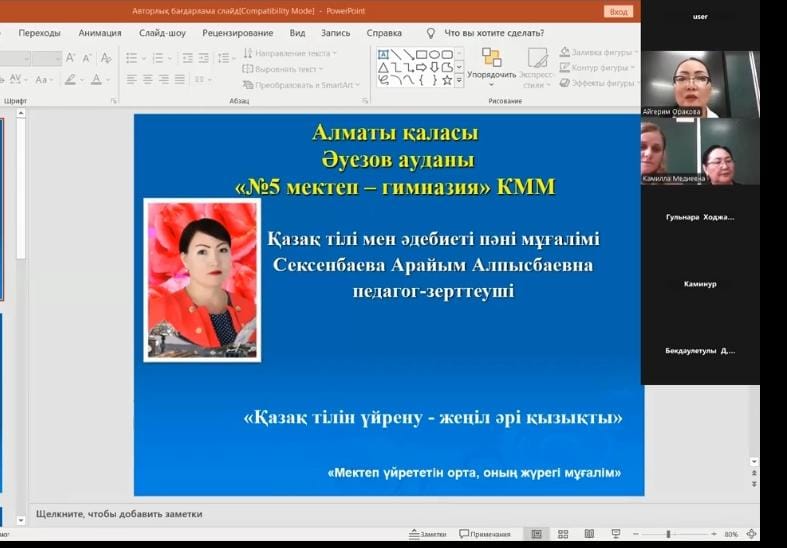The image size is (787, 548).
Task: Click the Упорядочить arrange button
Action: 491,65
